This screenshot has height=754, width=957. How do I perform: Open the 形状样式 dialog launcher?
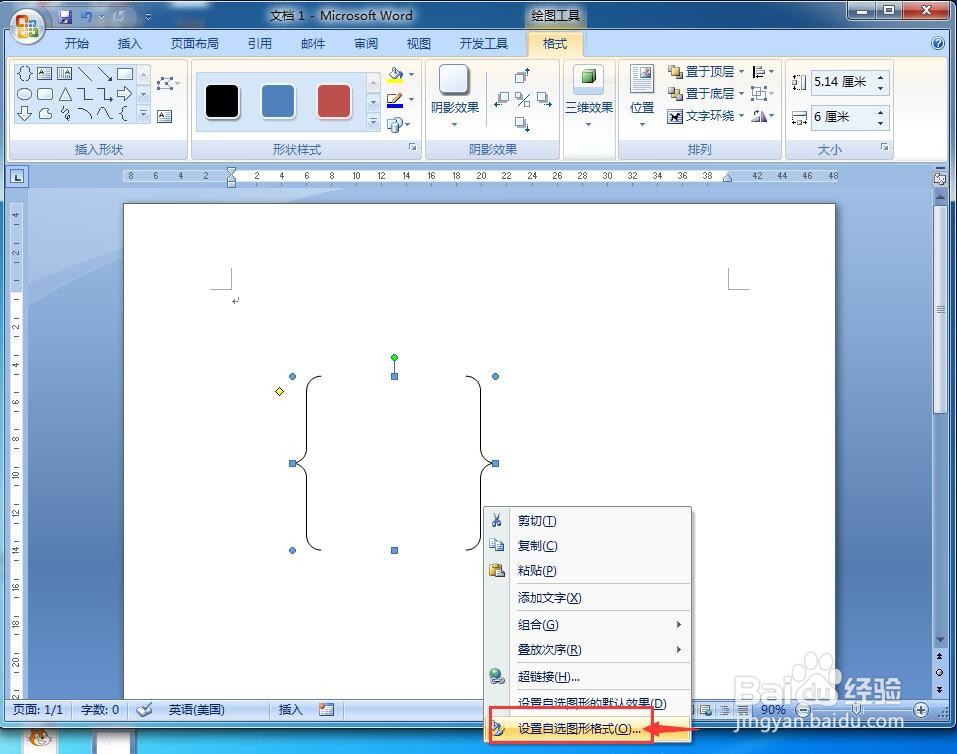[x=413, y=147]
